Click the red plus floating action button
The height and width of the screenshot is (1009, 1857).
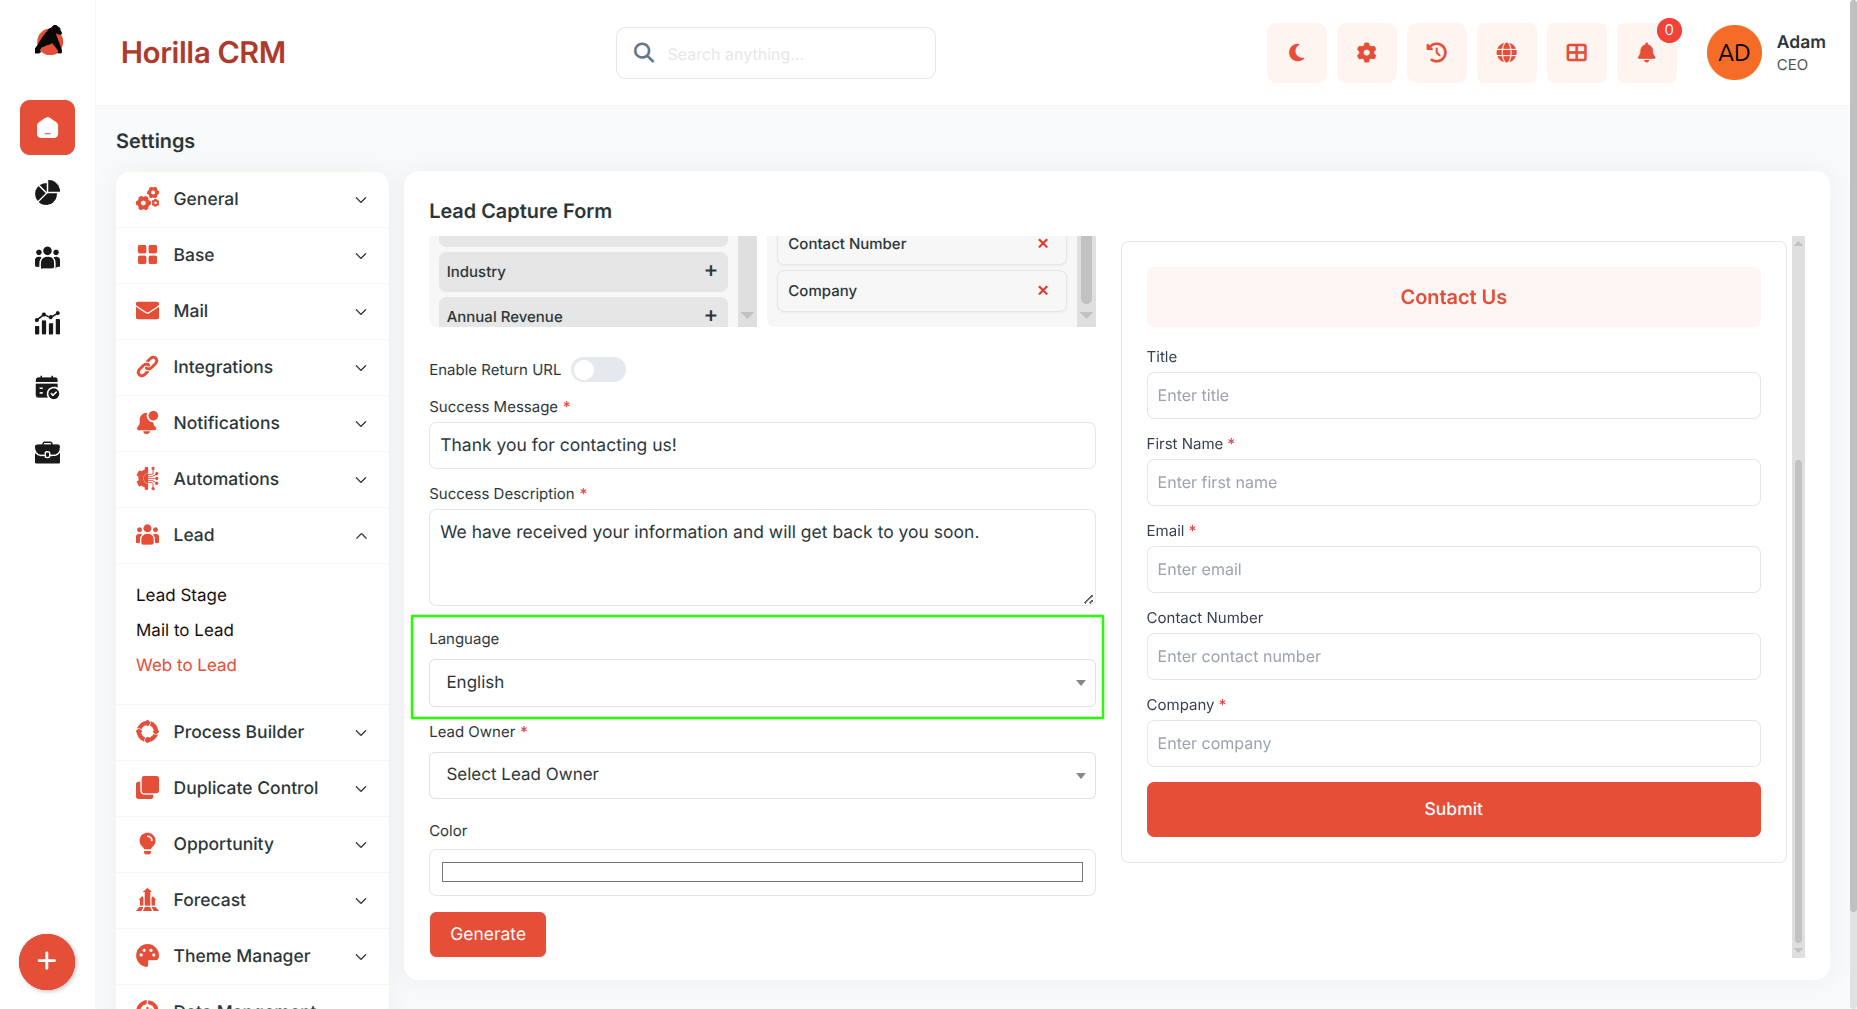47,962
